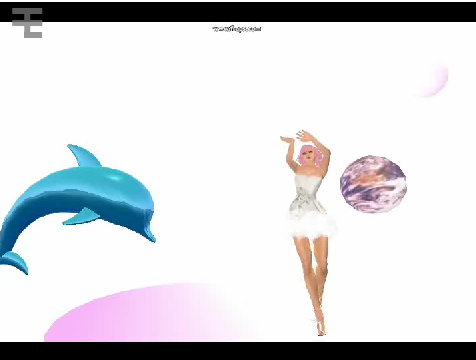The height and width of the screenshot is (360, 476).
Task: Click the dancer's white feathered dress
Action: point(311,206)
